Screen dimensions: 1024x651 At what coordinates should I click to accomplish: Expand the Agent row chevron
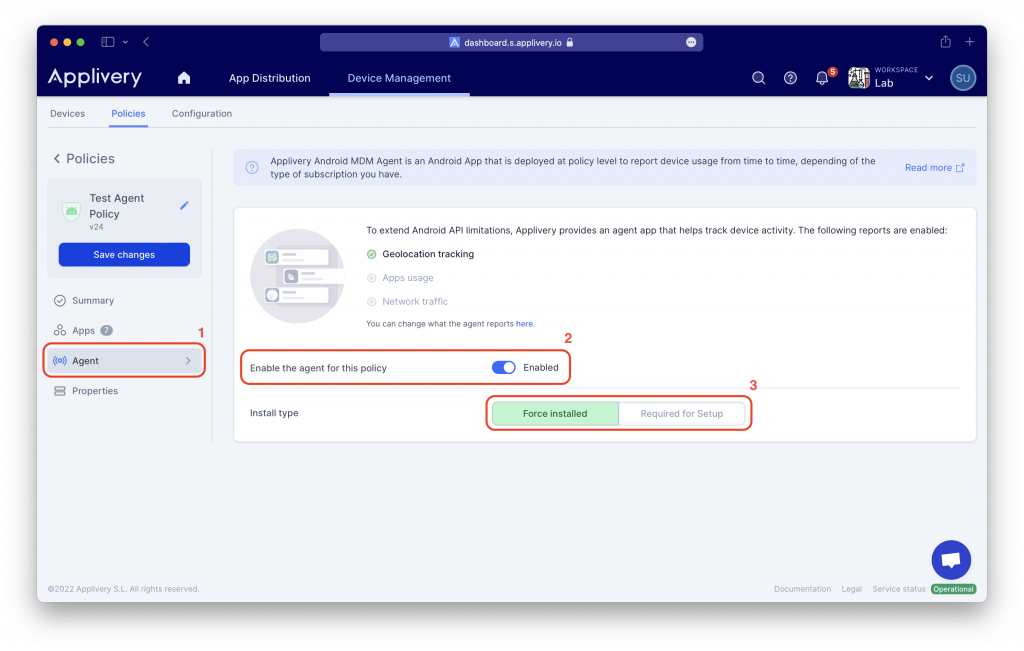[188, 361]
